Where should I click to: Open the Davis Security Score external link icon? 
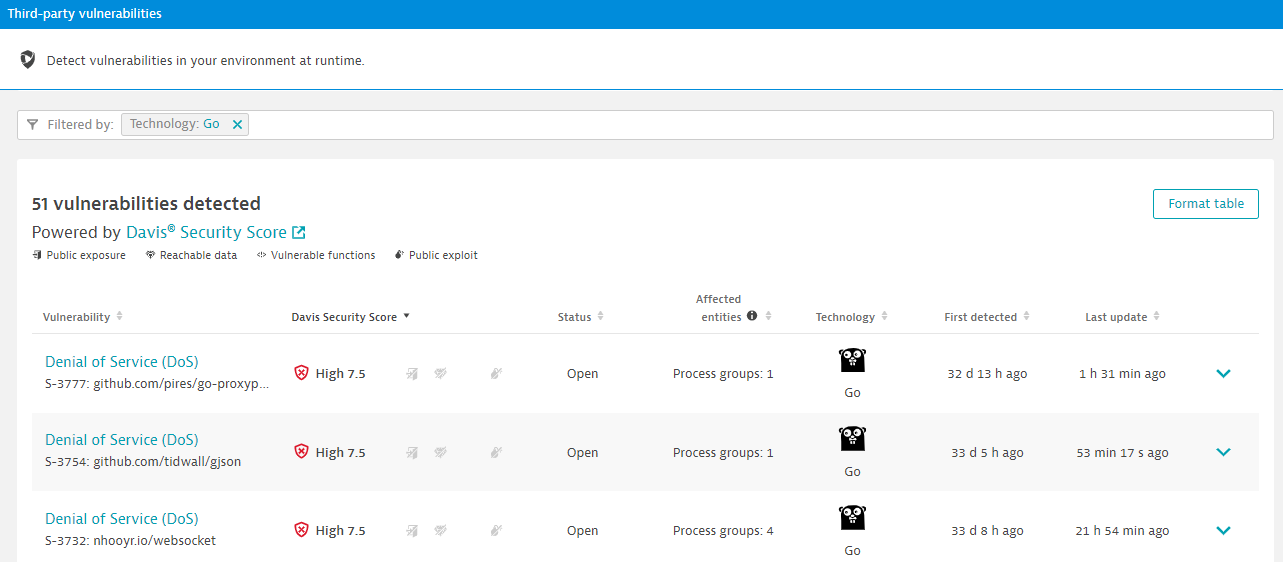[298, 232]
